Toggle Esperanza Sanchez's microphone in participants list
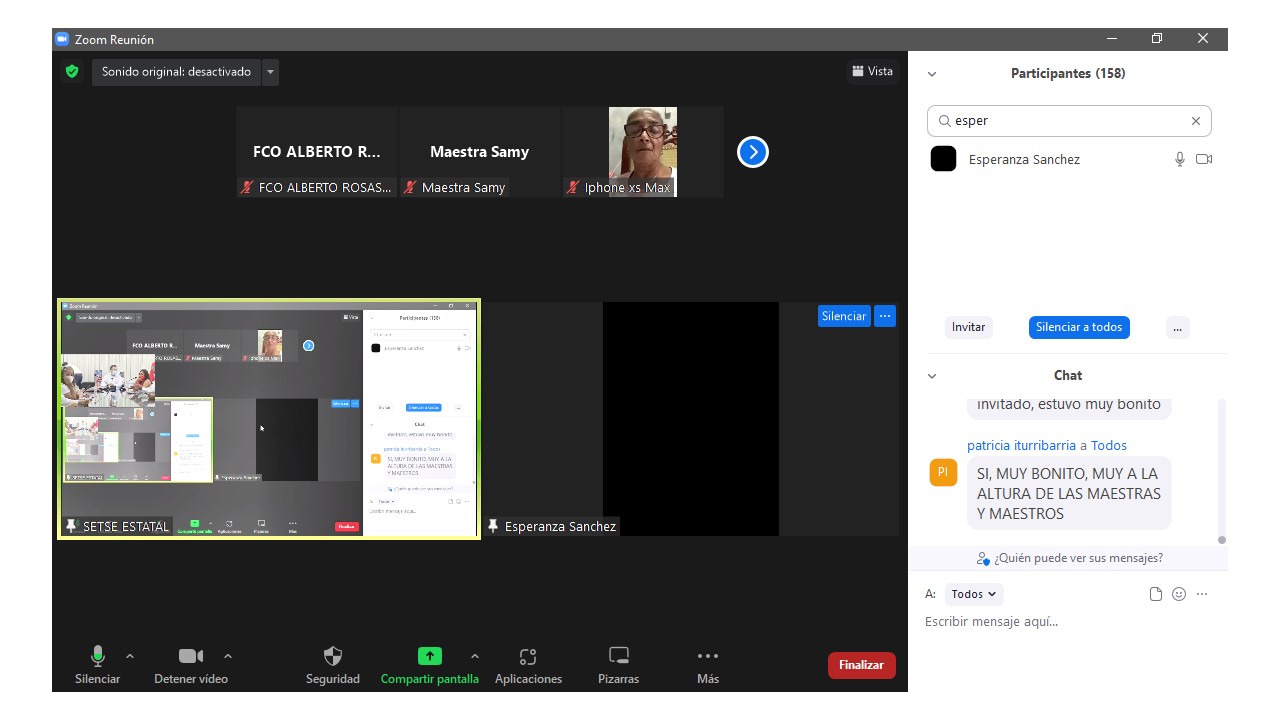The width and height of the screenshot is (1280, 720). [1180, 159]
